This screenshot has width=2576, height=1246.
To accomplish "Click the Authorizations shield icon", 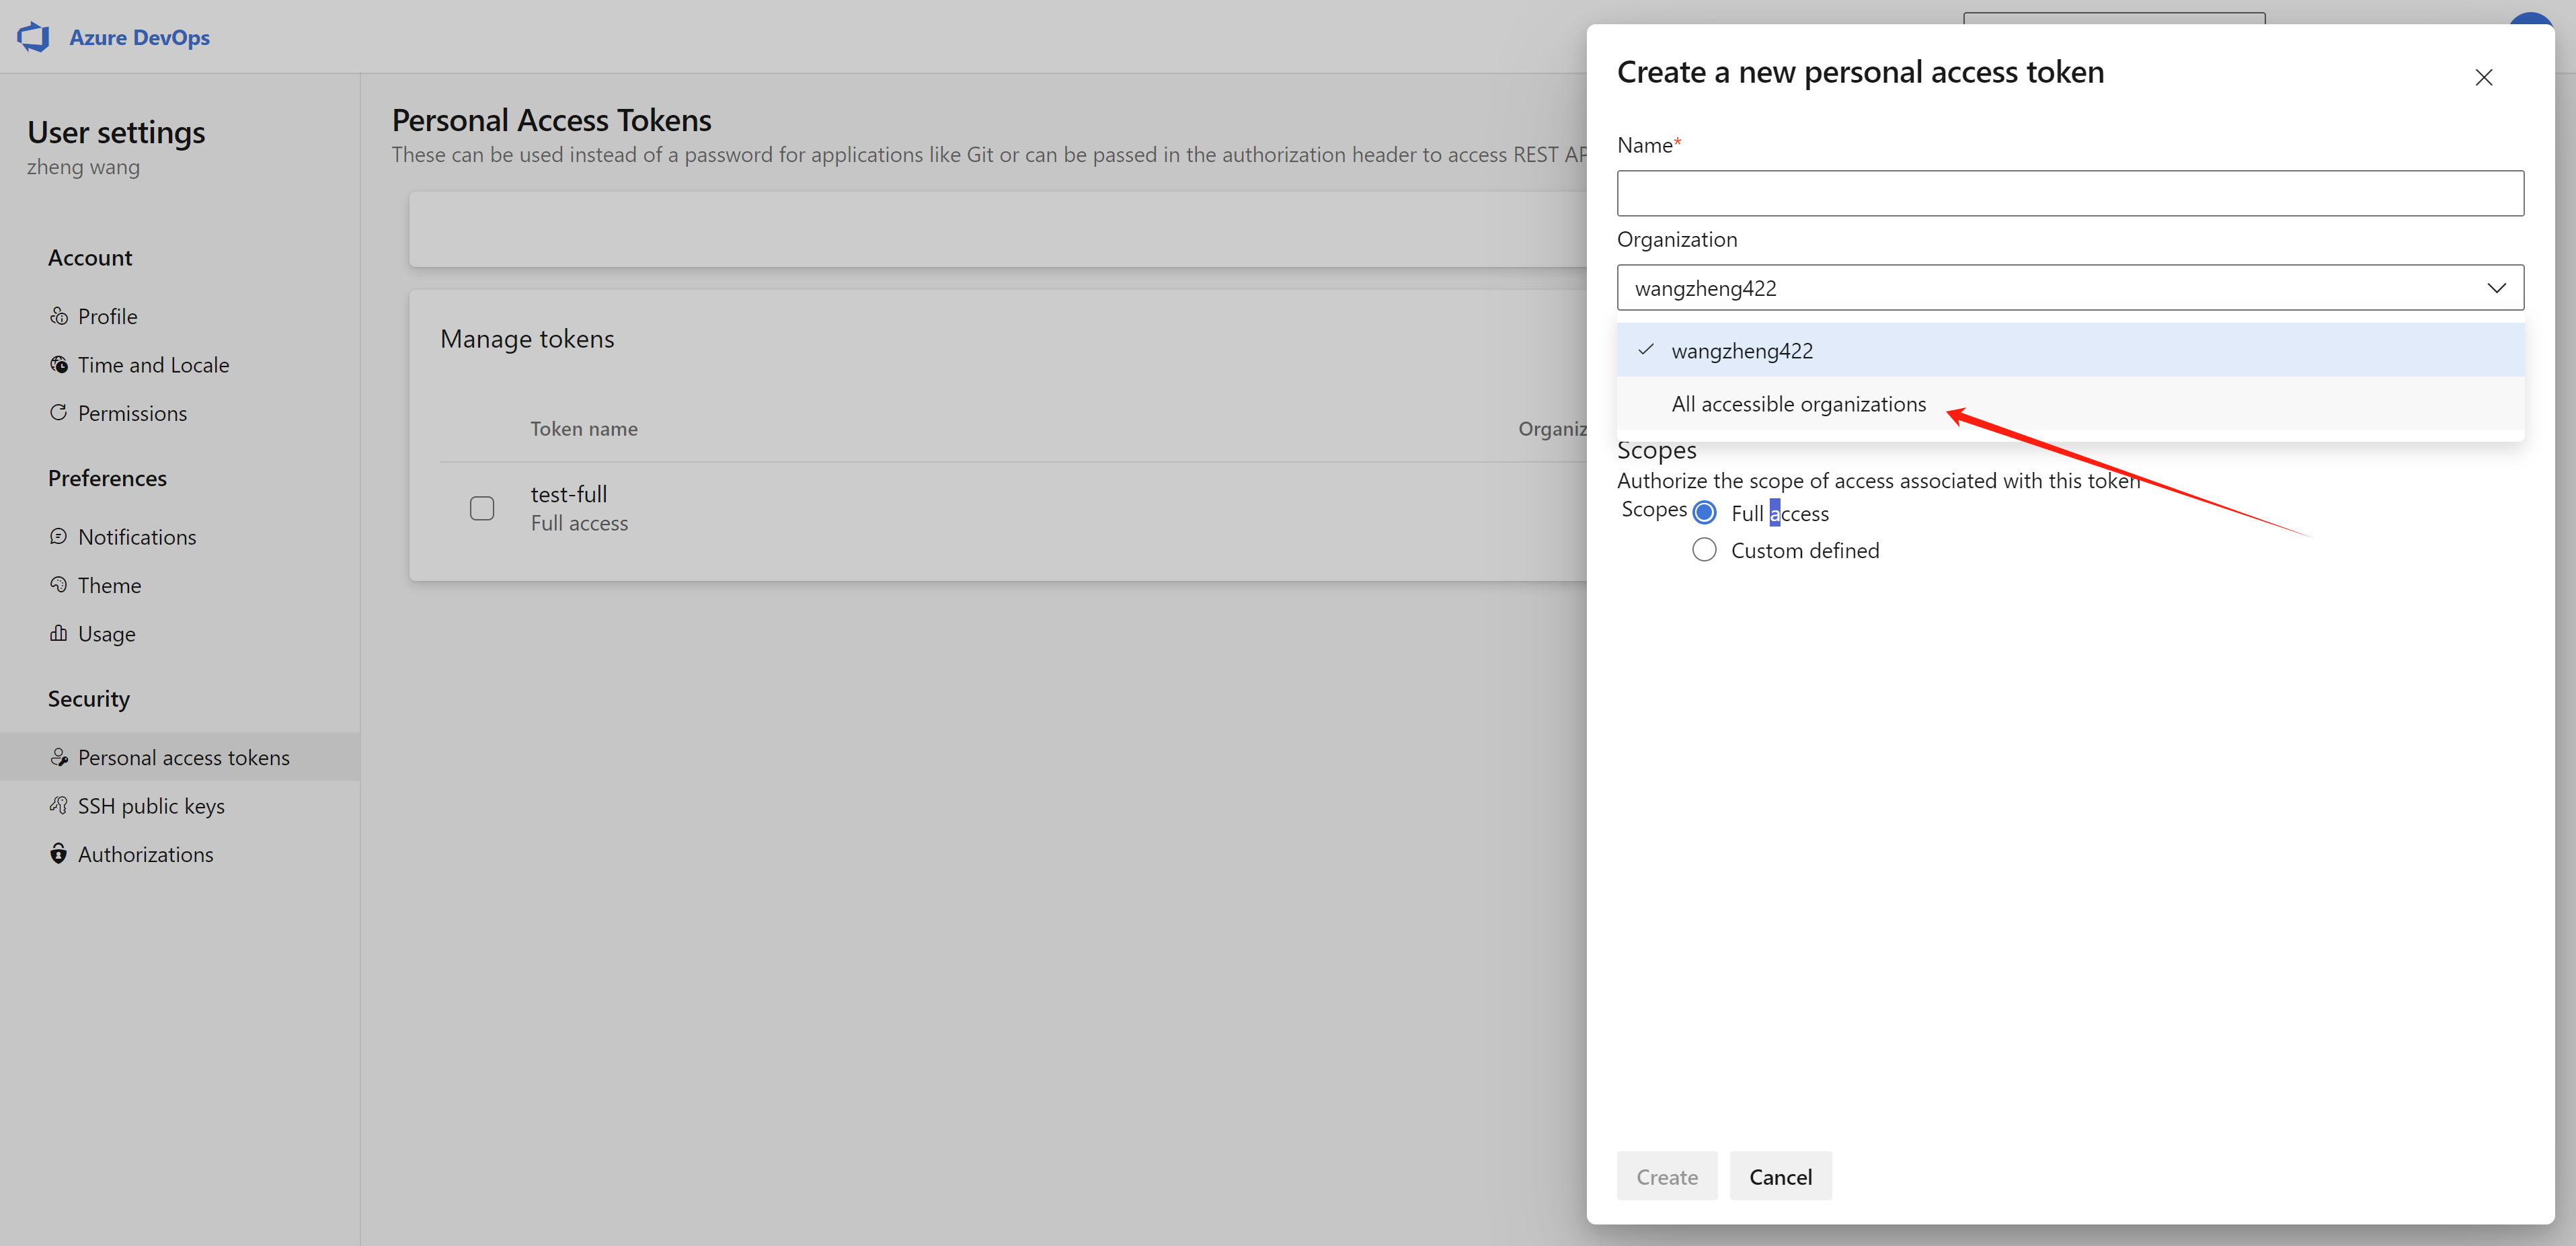I will (x=59, y=854).
